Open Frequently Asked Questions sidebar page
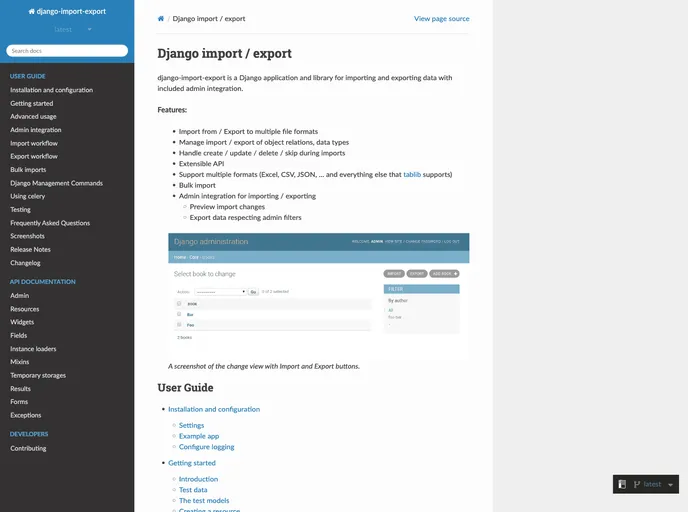This screenshot has width=688, height=512. [50, 223]
